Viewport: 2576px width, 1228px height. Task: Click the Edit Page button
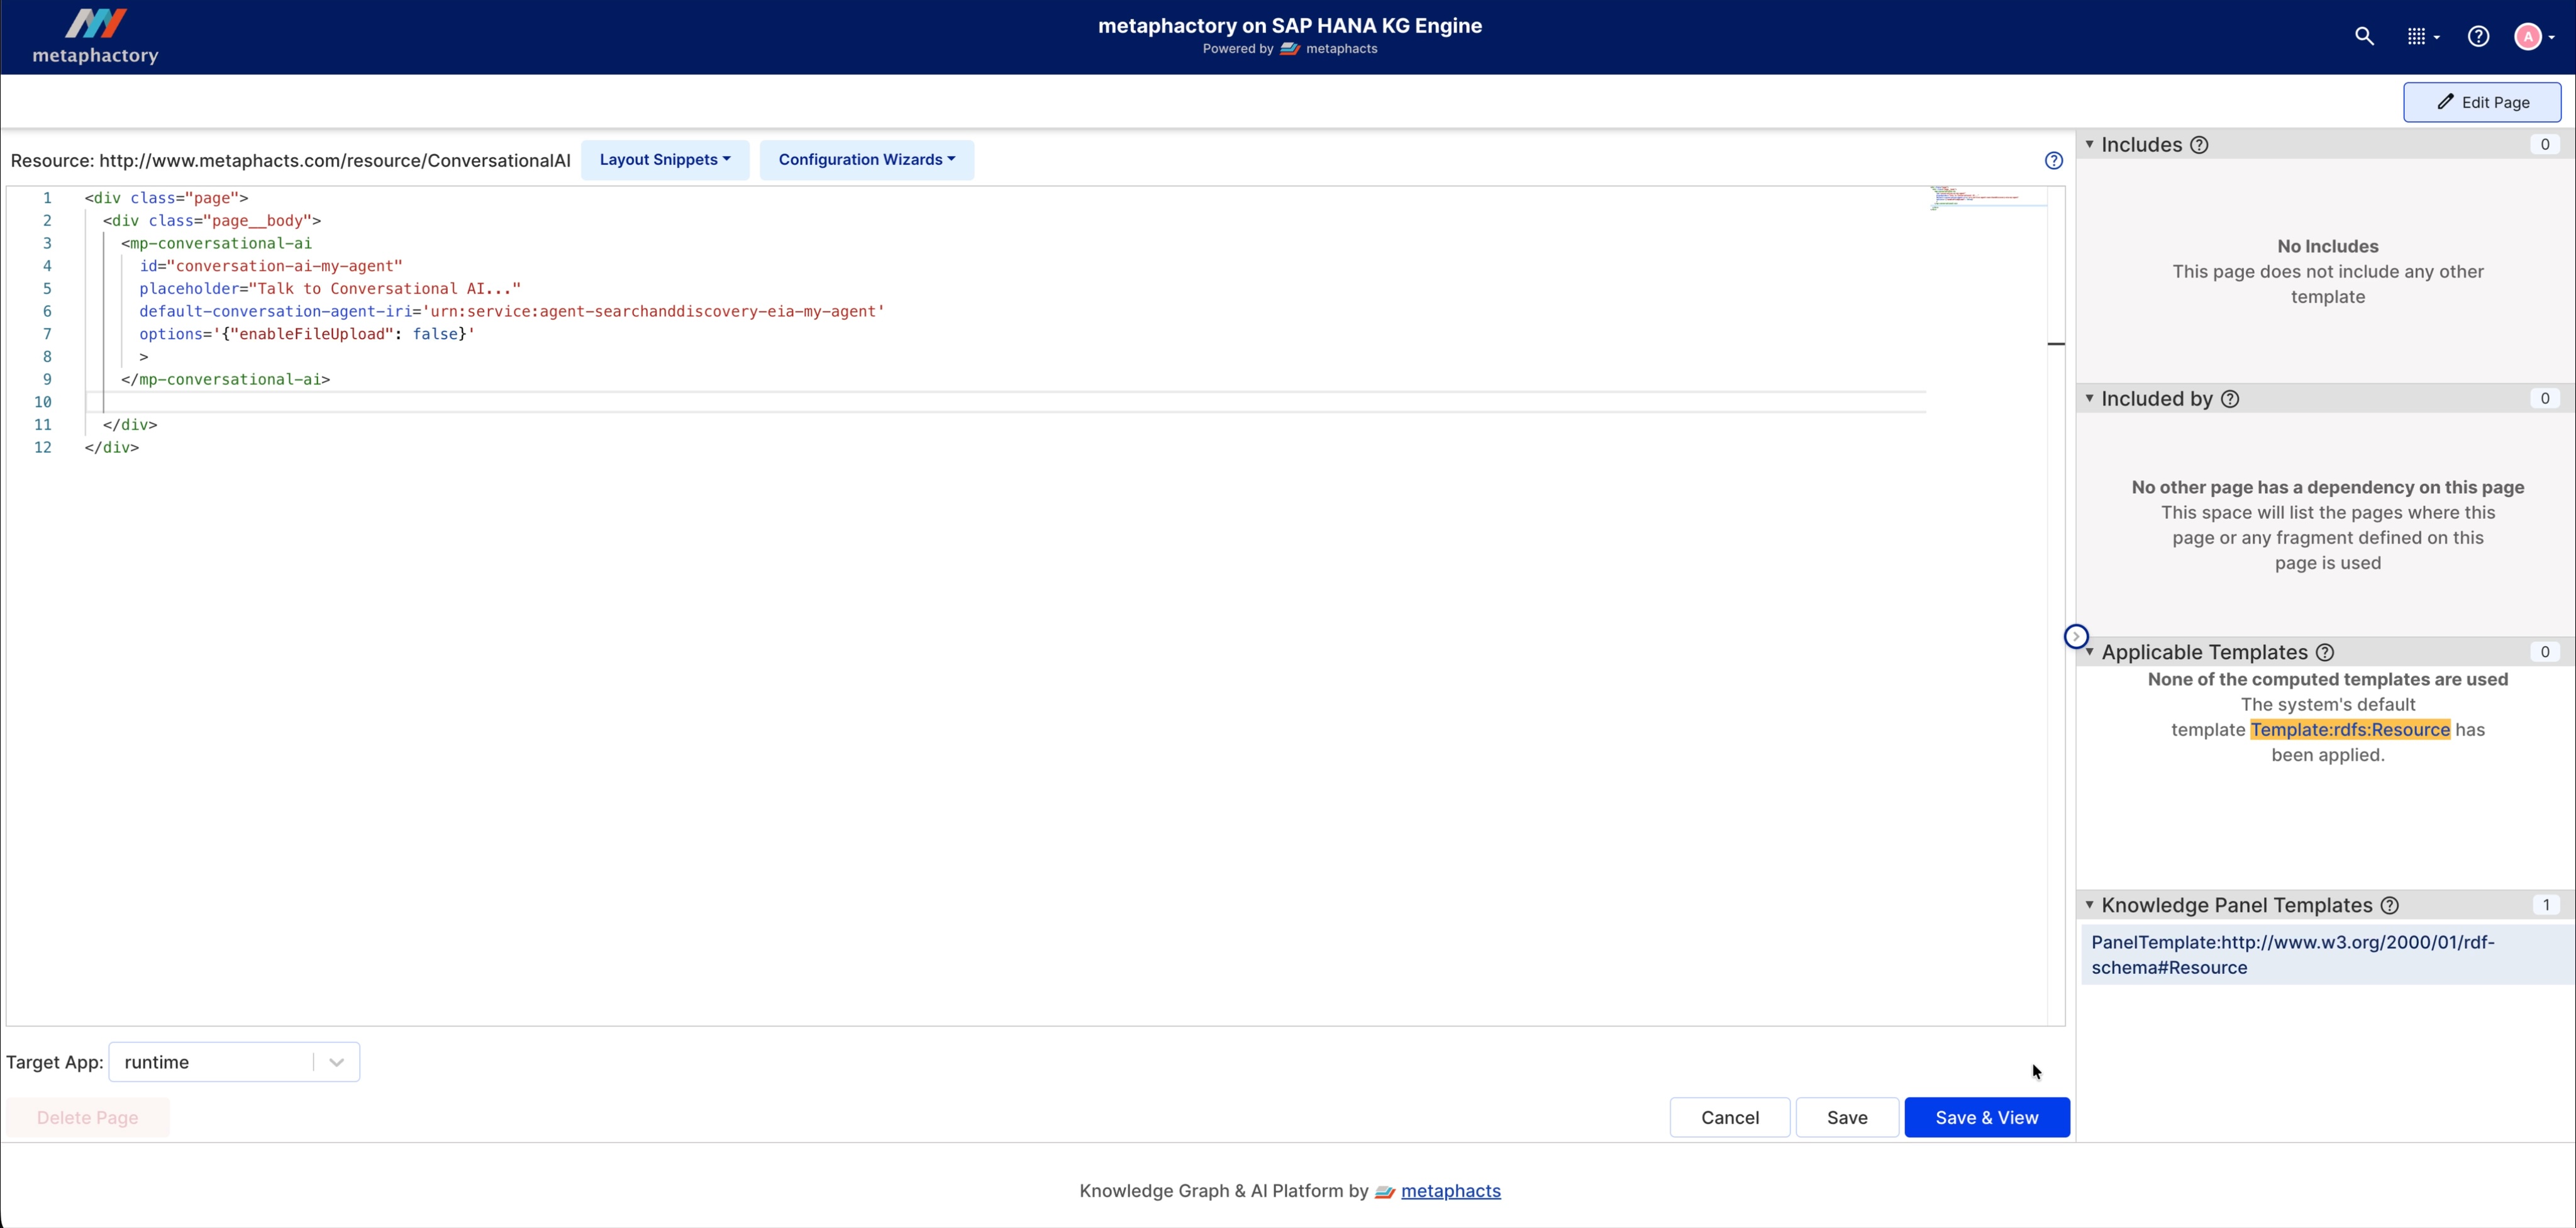[2482, 102]
